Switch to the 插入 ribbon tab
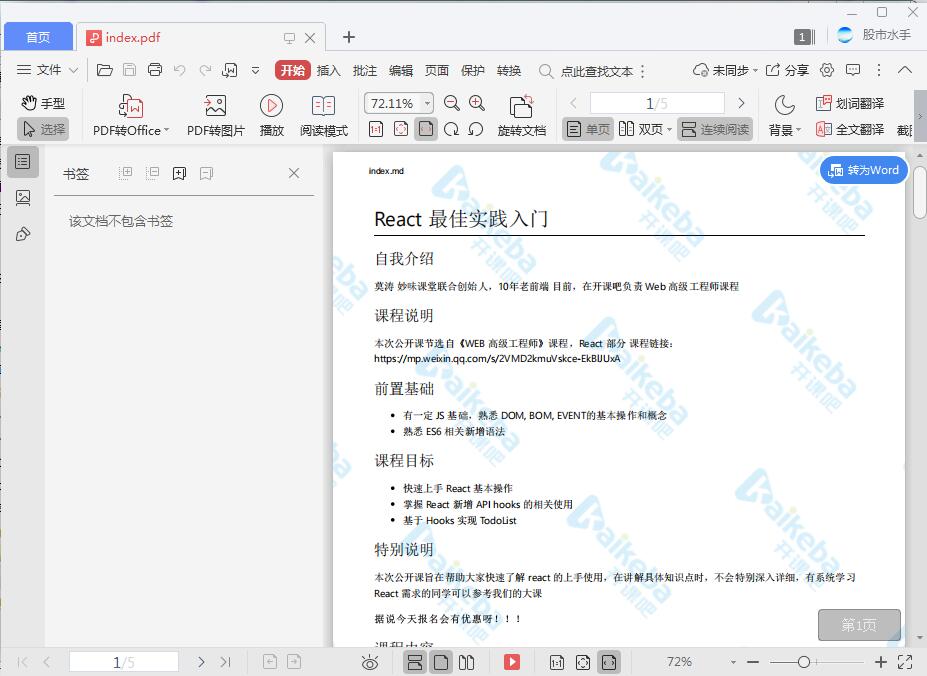The width and height of the screenshot is (927, 676). coord(327,71)
